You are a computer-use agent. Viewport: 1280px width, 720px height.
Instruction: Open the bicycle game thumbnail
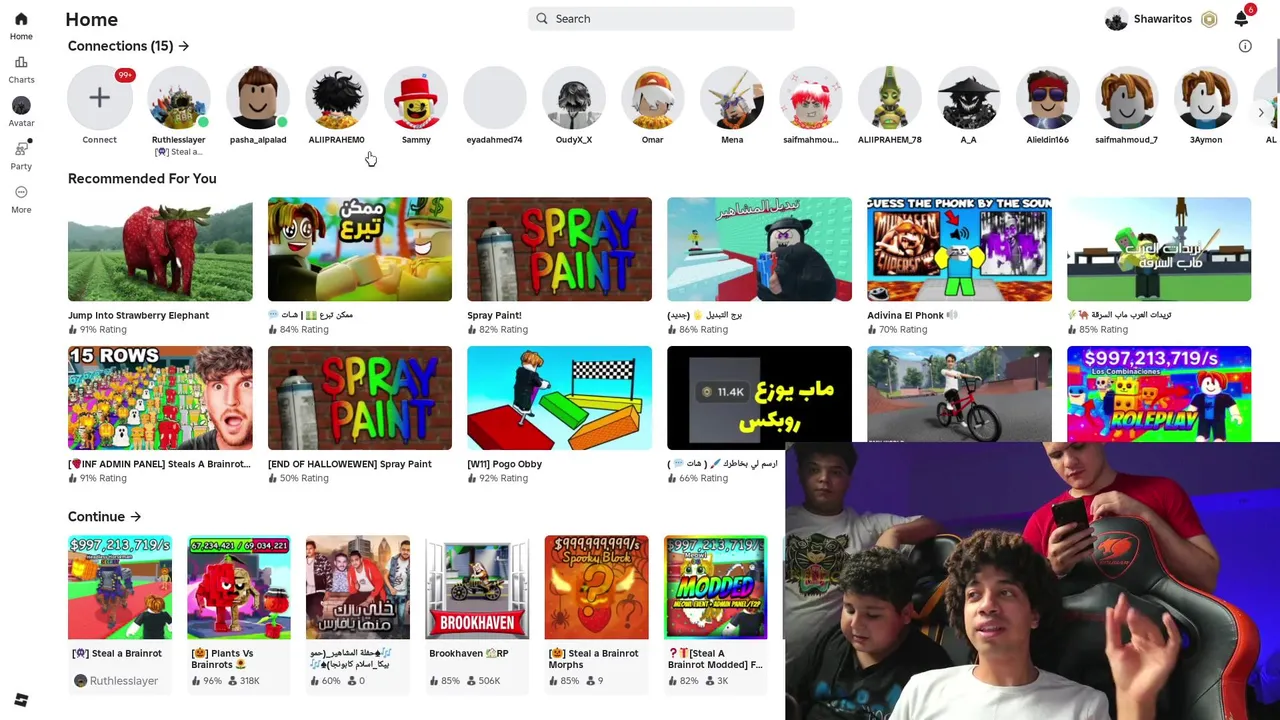tap(959, 394)
